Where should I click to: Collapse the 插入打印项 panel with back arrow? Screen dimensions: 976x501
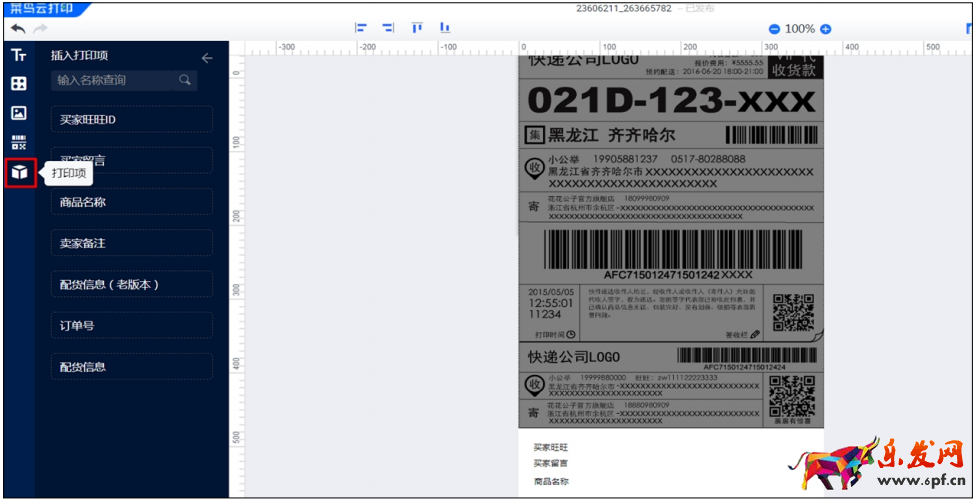(x=207, y=58)
